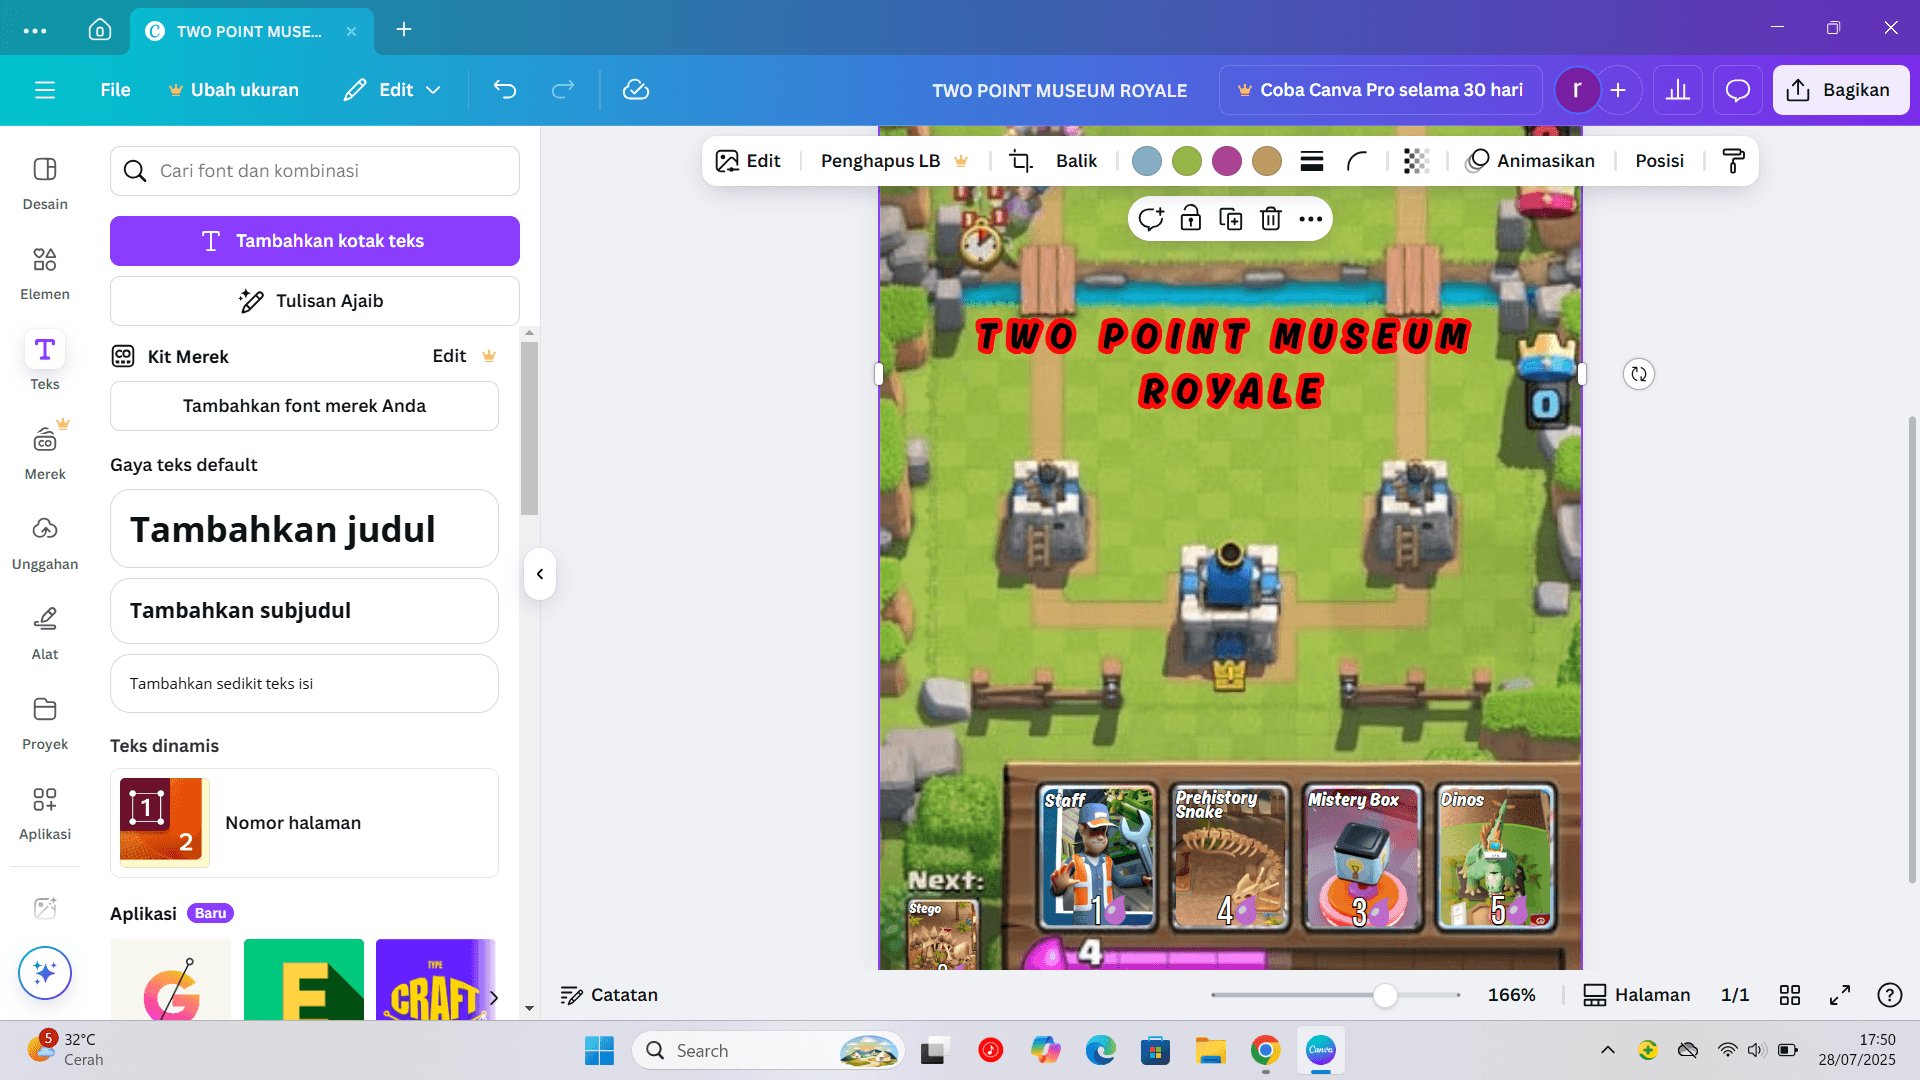Select the green color swatch
1920x1080 pixels.
tap(1187, 161)
